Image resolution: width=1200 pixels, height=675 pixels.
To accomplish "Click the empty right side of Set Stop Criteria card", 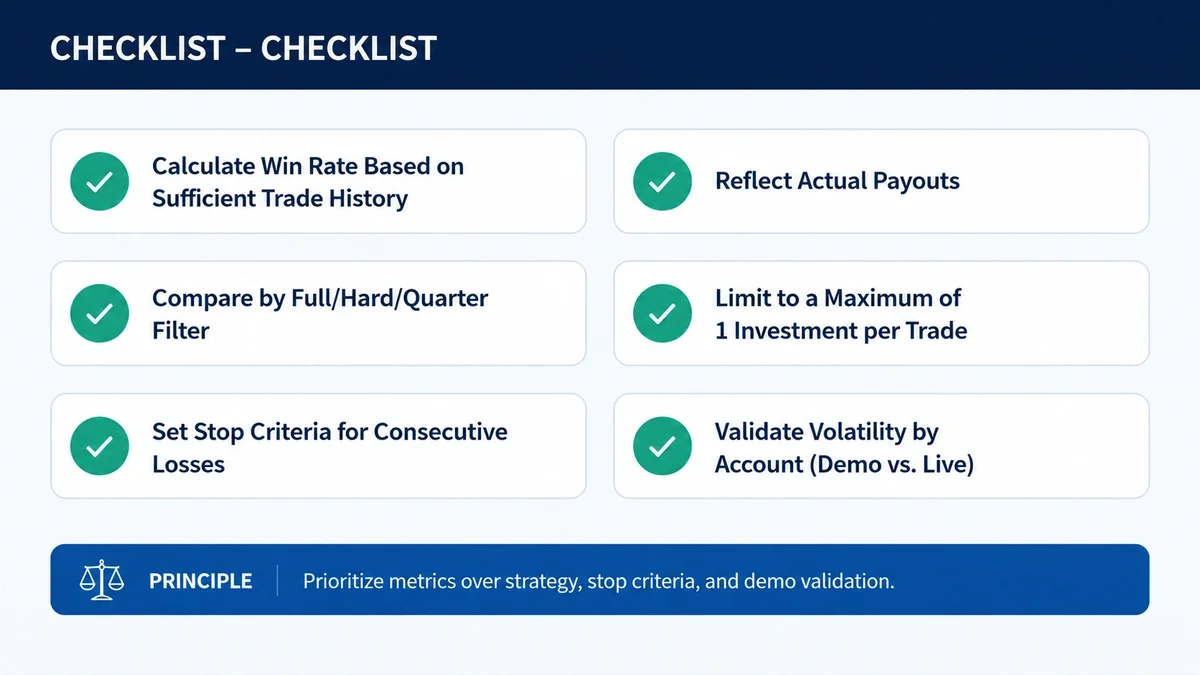I will (548, 446).
